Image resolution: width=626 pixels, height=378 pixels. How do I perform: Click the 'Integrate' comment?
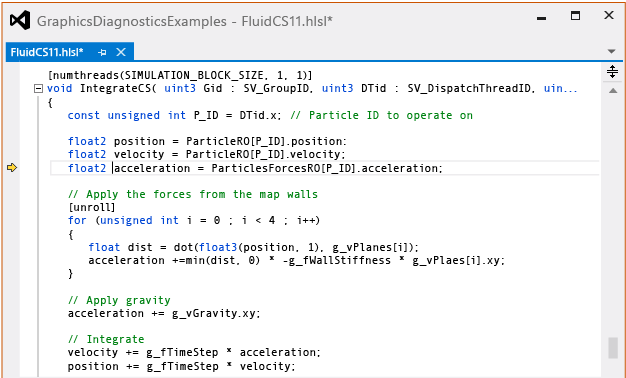pos(106,339)
